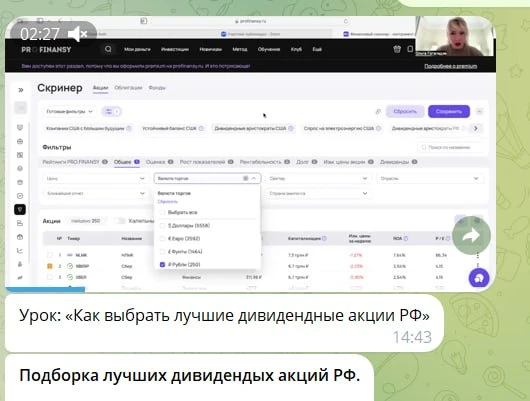Click info icon next to Капитализация column

(x=324, y=238)
